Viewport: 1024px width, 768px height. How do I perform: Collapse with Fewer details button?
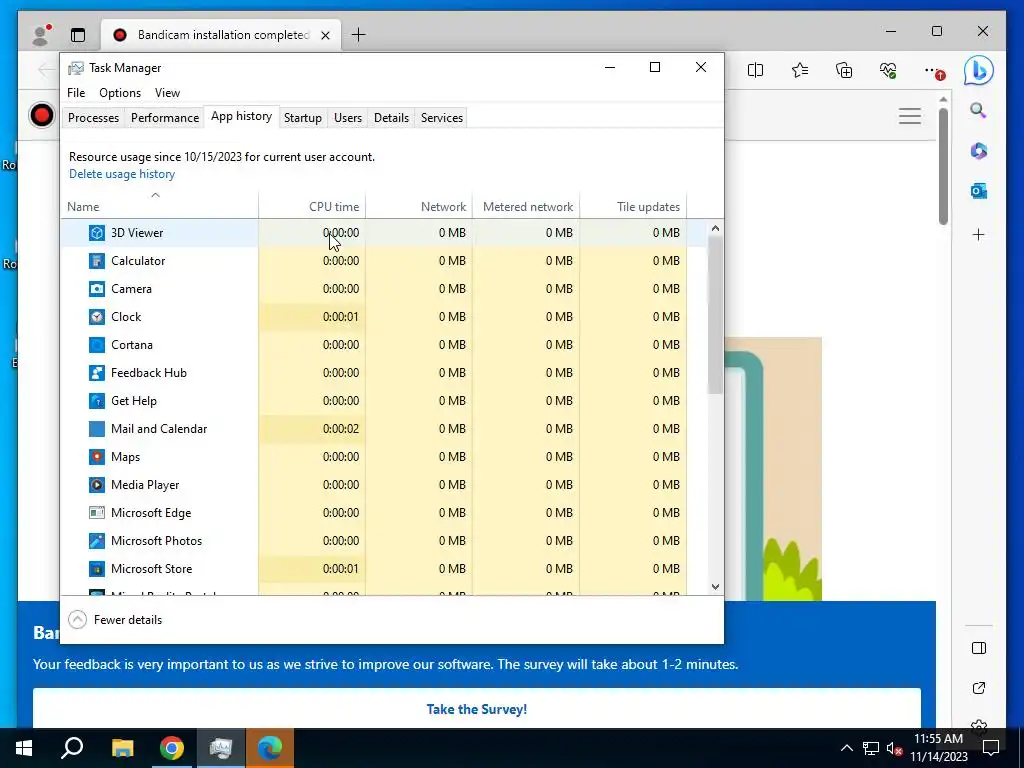pos(115,620)
